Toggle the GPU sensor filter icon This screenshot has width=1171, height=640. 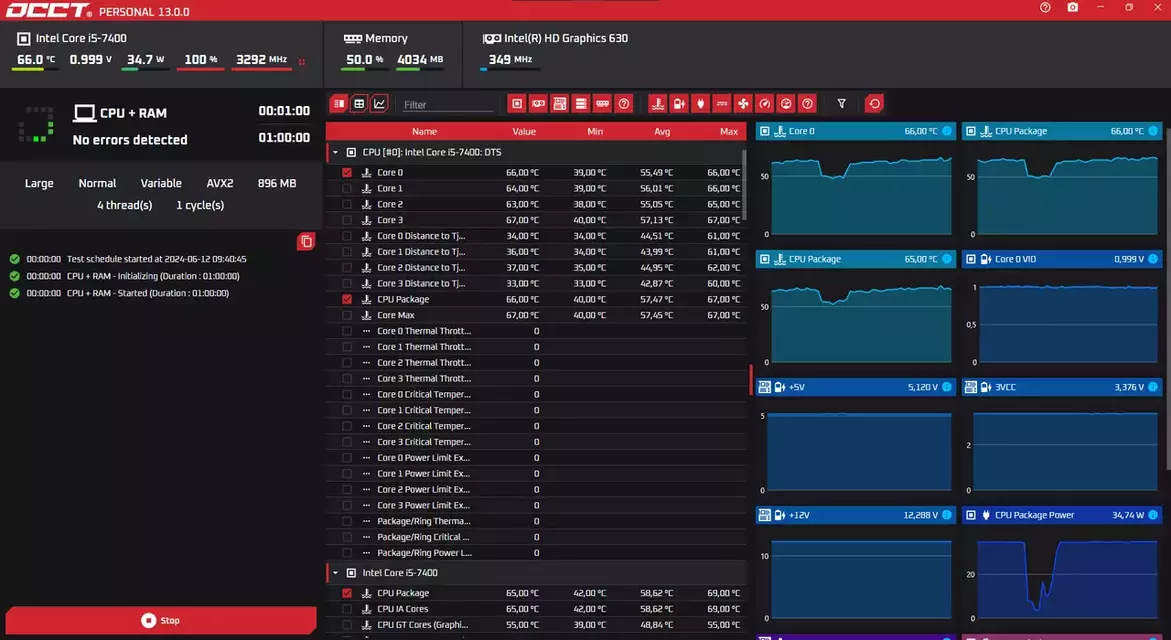tap(538, 104)
